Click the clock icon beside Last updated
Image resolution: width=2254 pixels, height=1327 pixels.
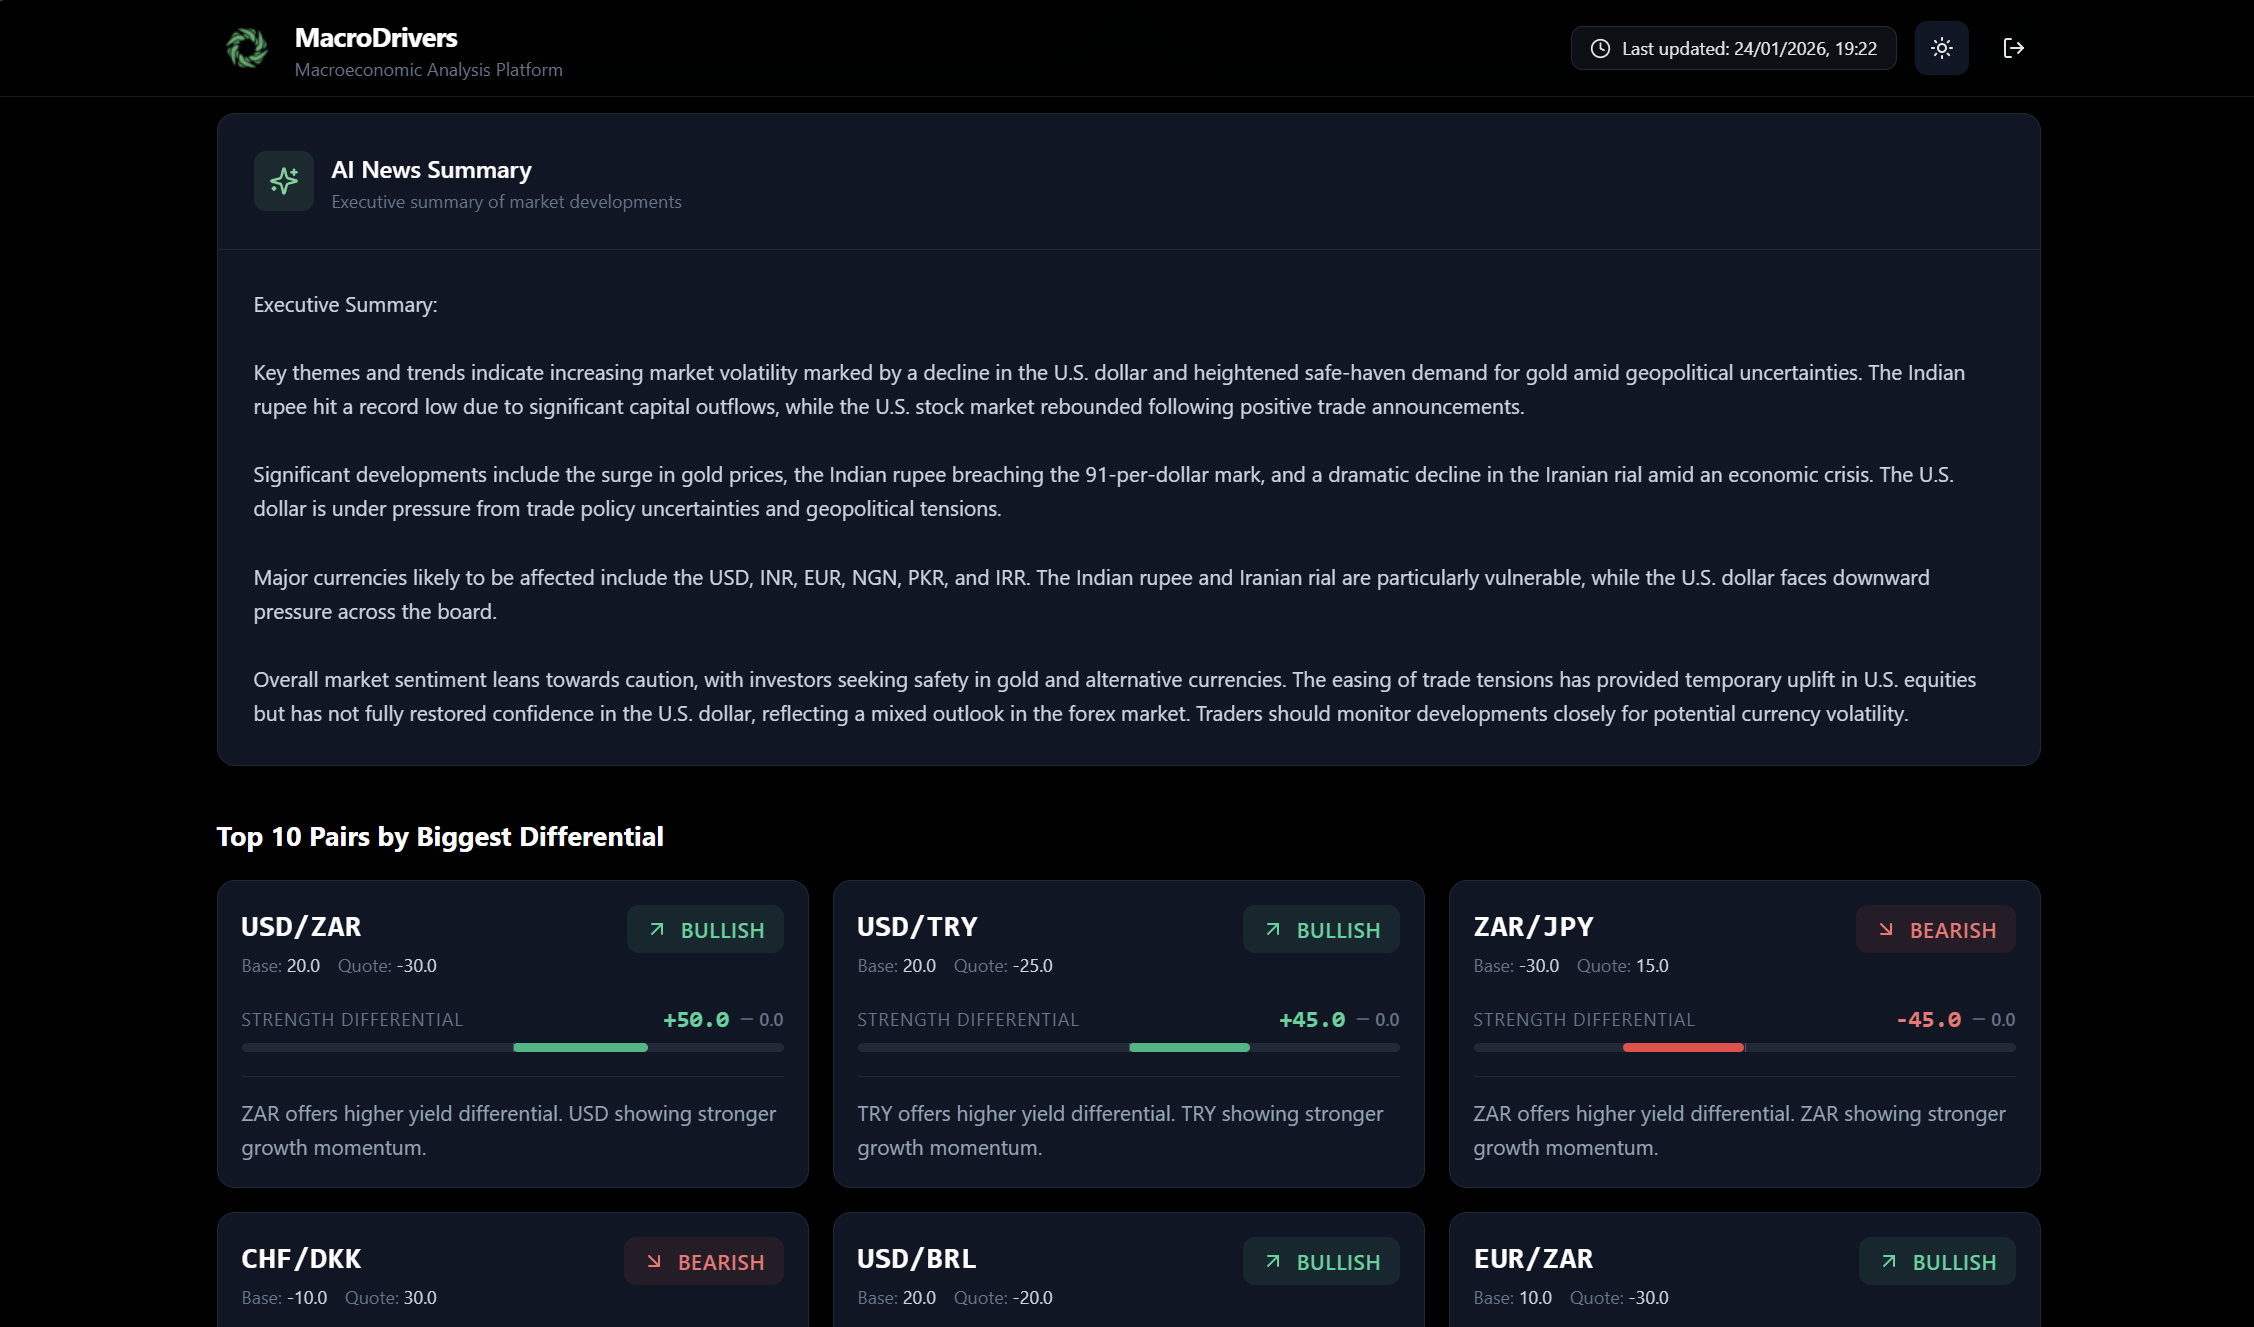[x=1600, y=48]
